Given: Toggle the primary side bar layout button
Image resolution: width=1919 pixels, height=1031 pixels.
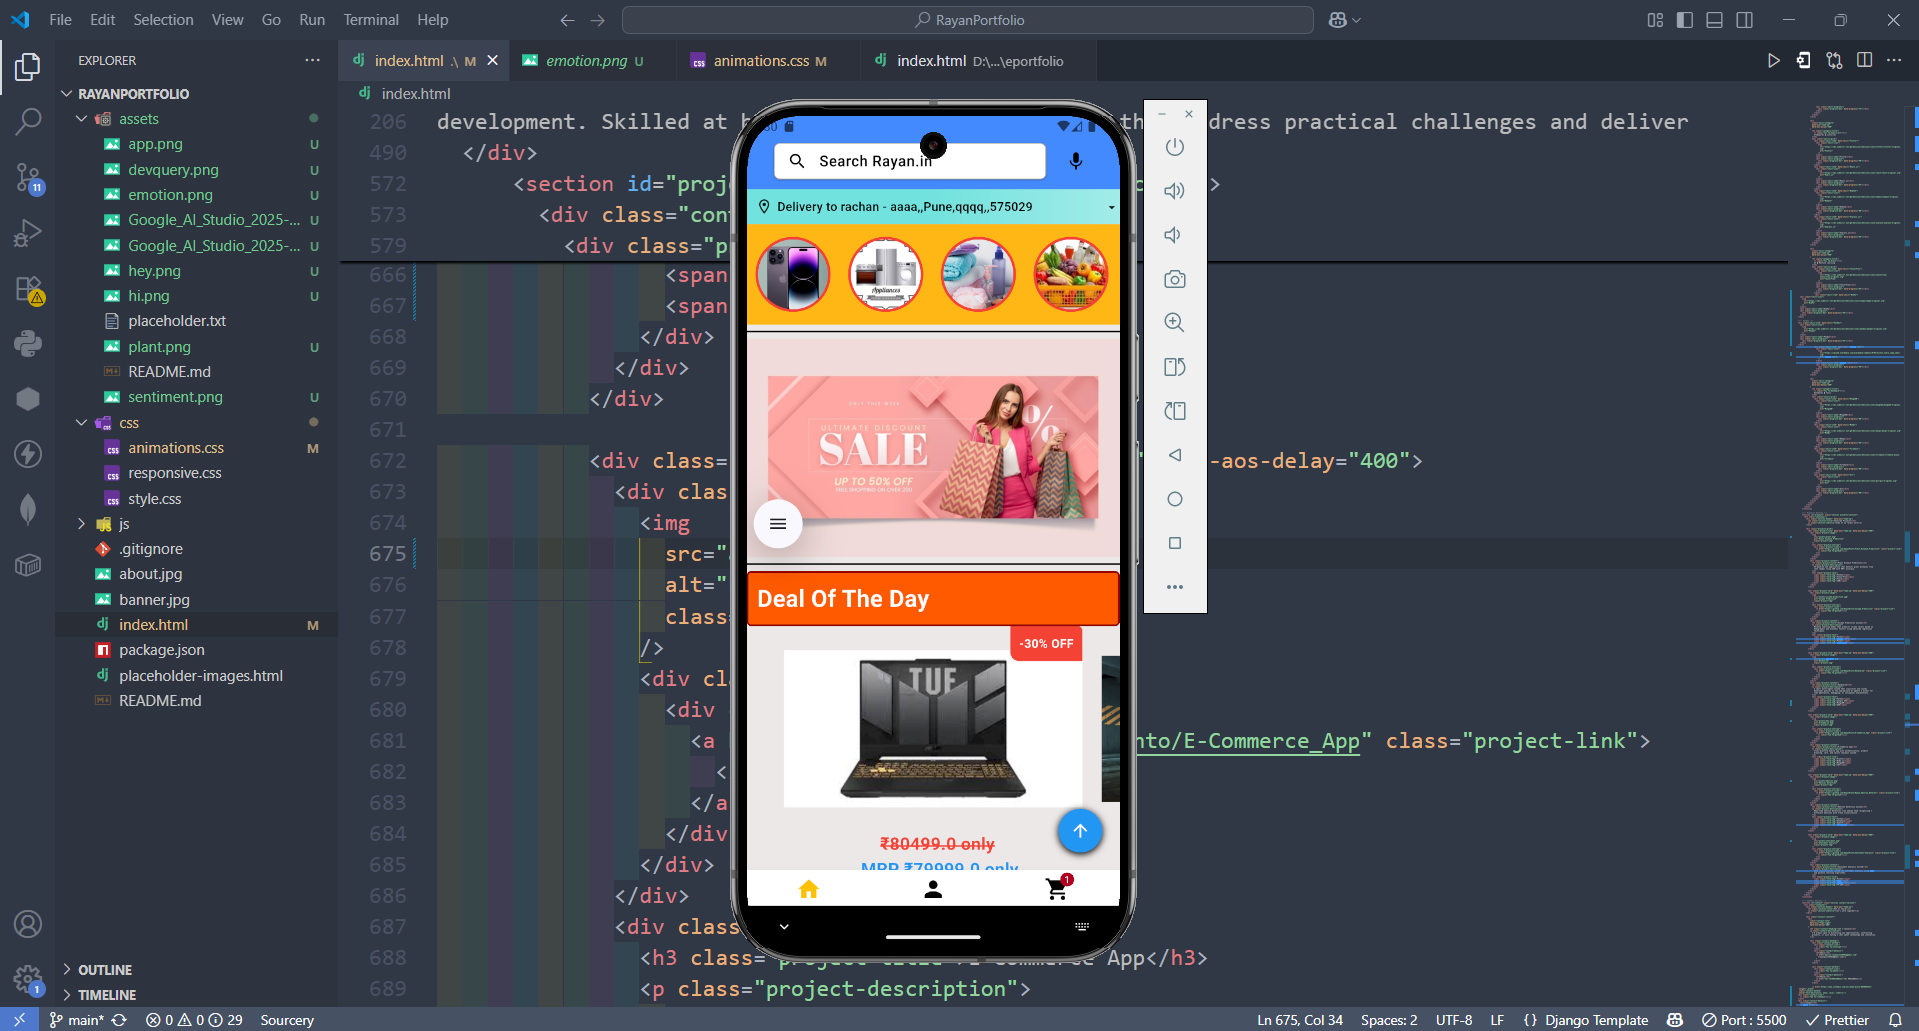Looking at the screenshot, I should tap(1685, 20).
